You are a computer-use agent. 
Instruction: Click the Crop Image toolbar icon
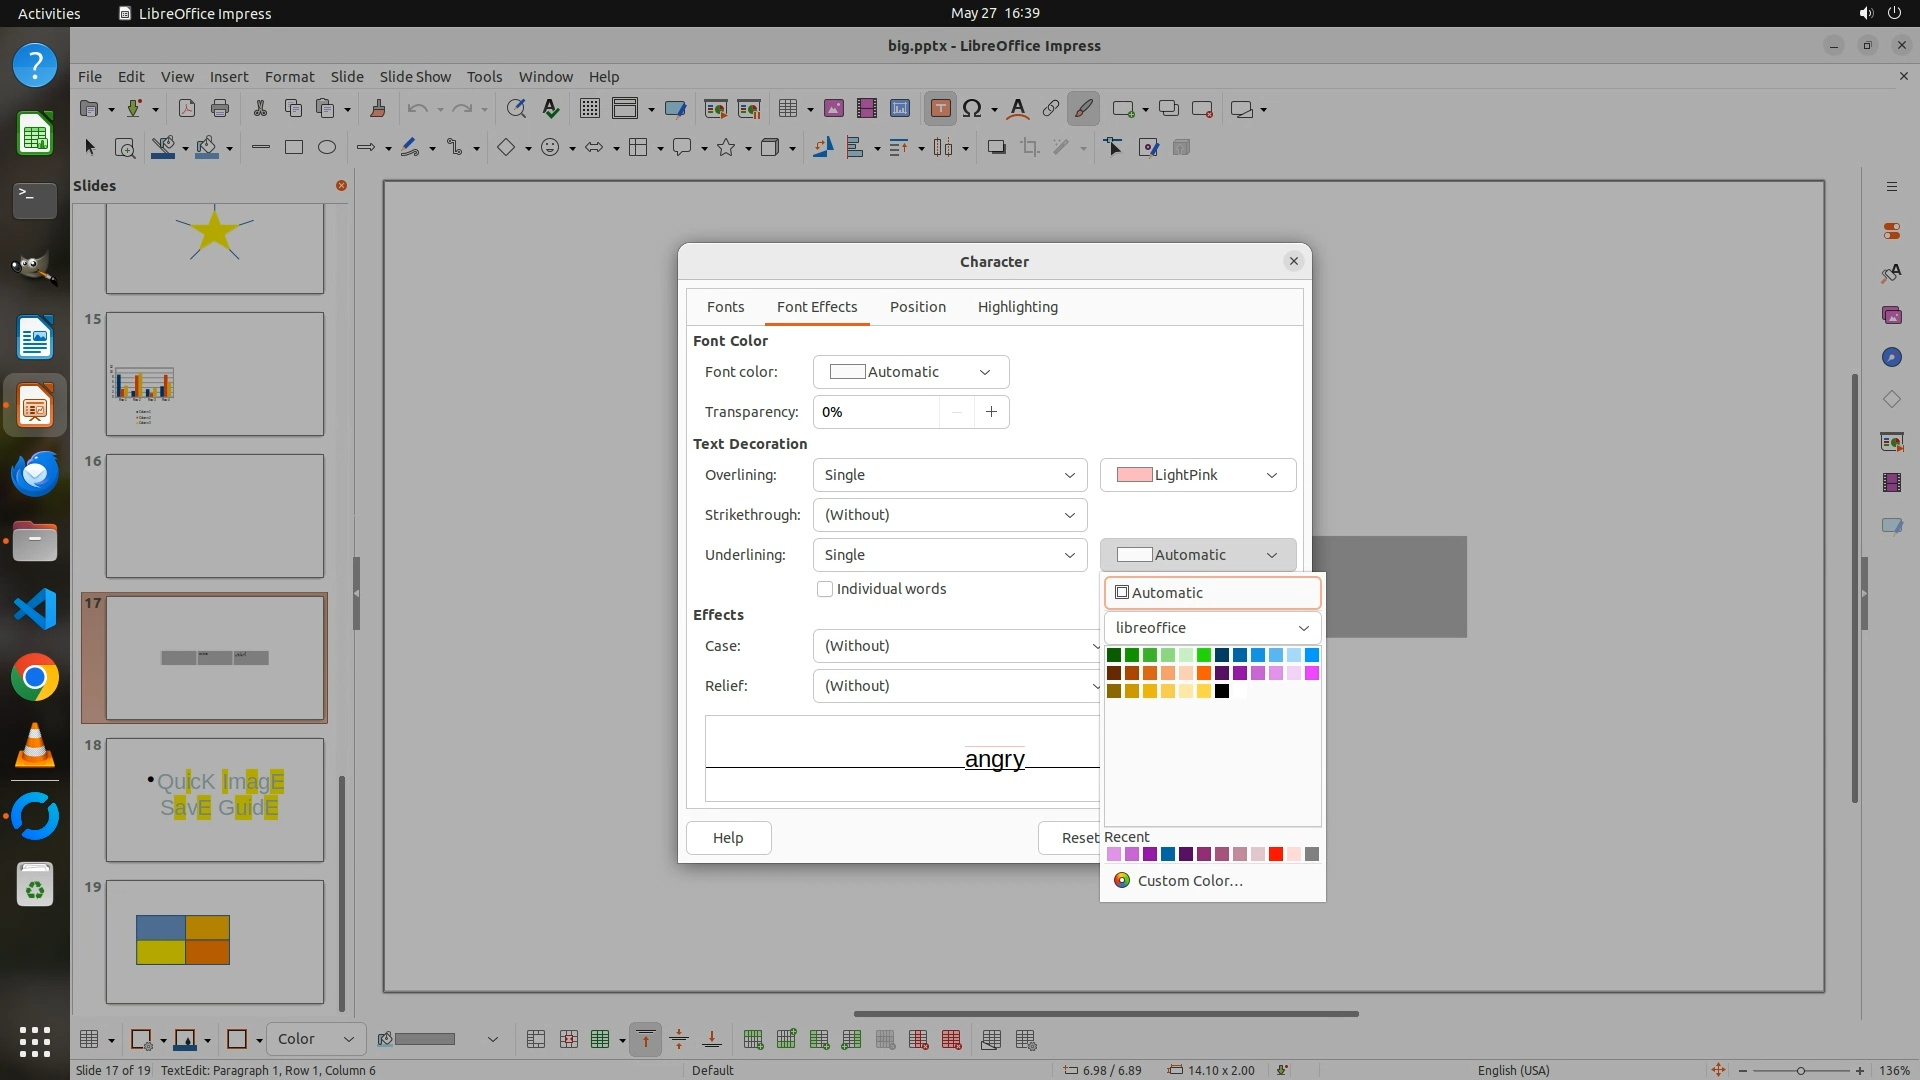1029,148
